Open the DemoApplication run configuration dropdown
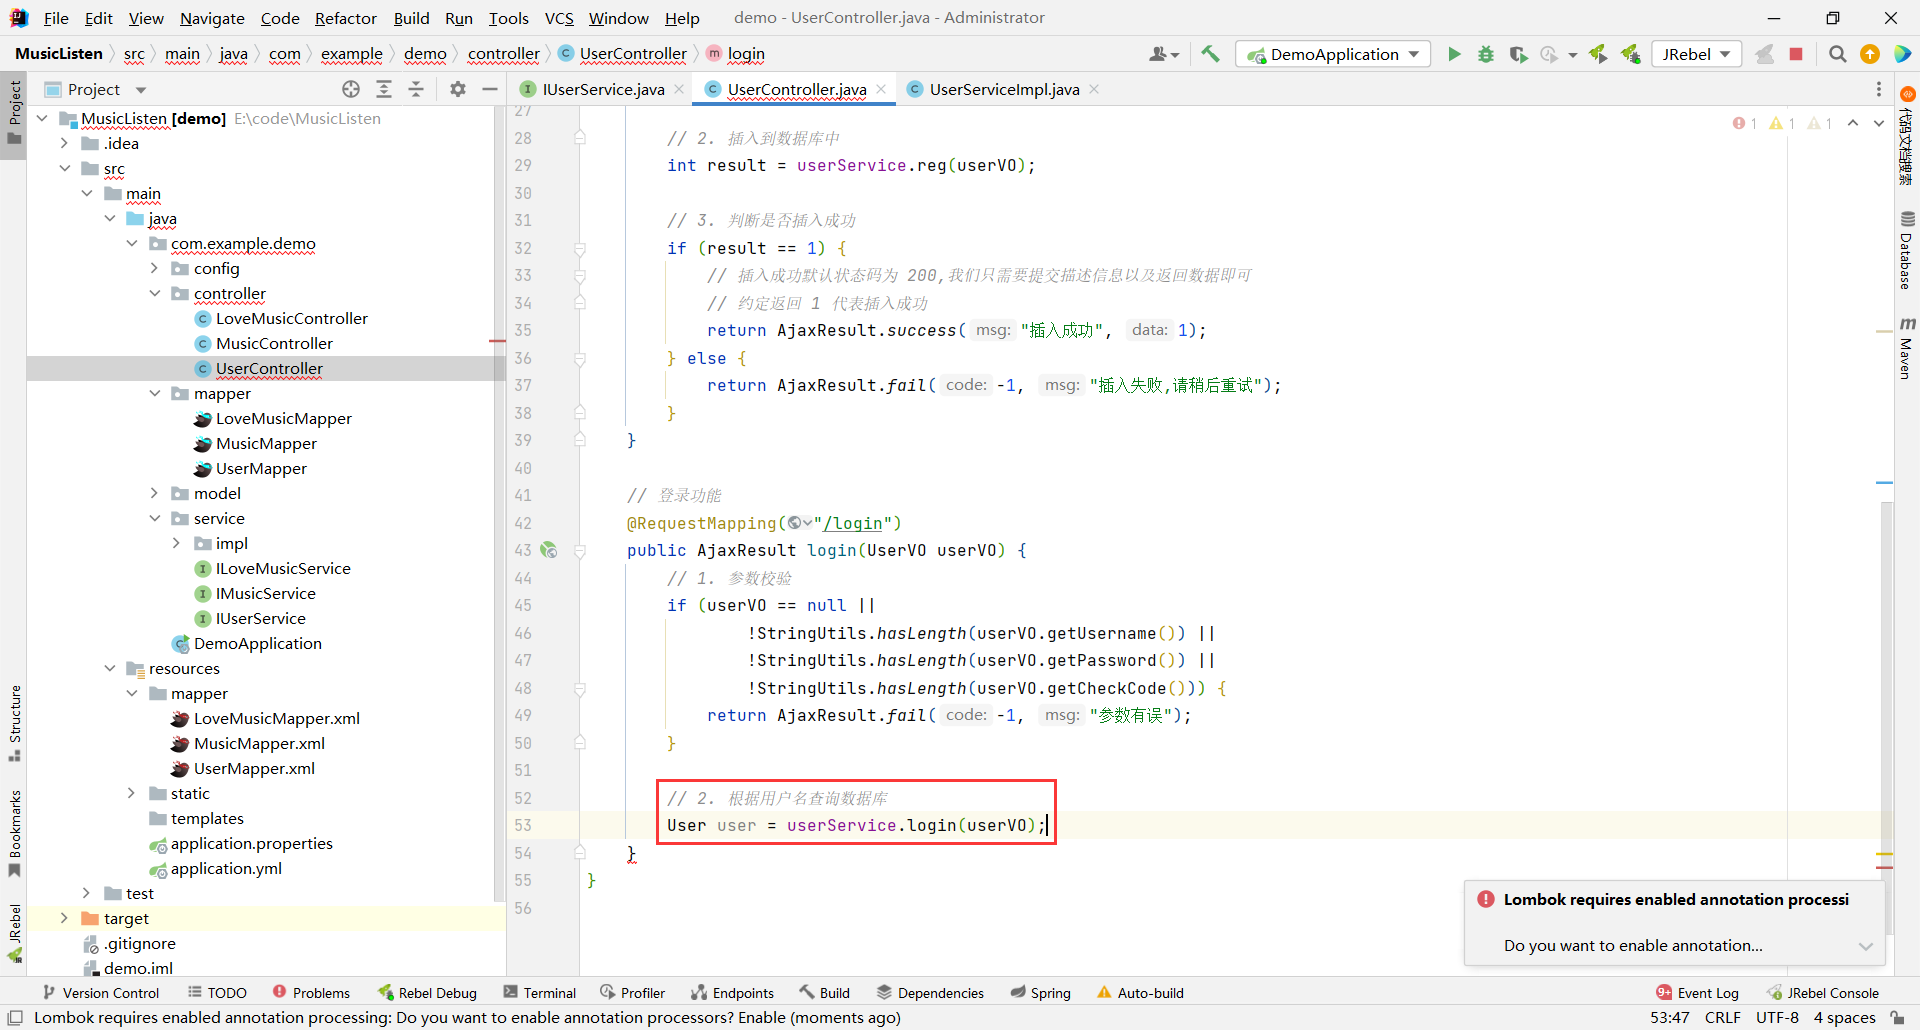The image size is (1920, 1030). click(x=1334, y=54)
